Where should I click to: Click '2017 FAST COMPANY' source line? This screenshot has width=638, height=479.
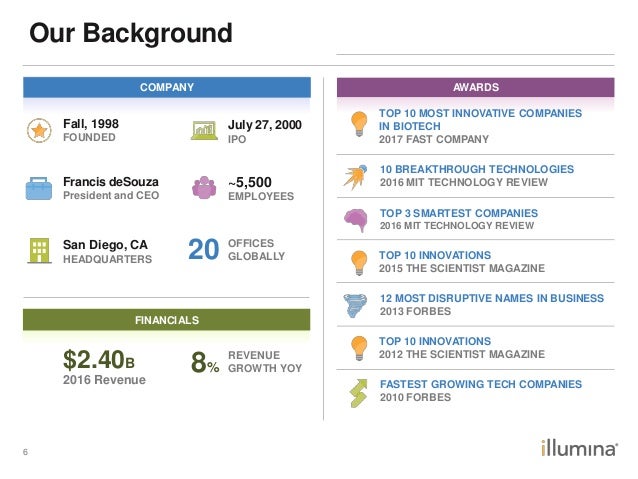(x=434, y=139)
